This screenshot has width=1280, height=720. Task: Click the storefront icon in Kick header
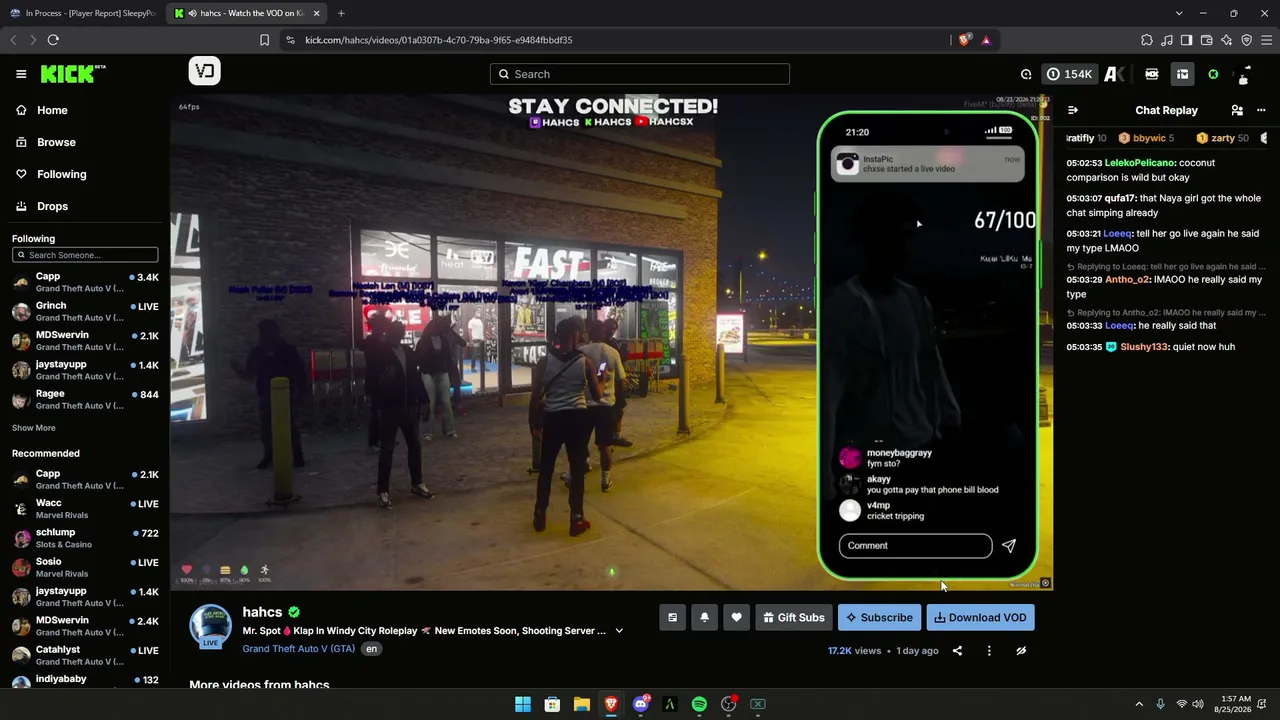[x=1182, y=74]
